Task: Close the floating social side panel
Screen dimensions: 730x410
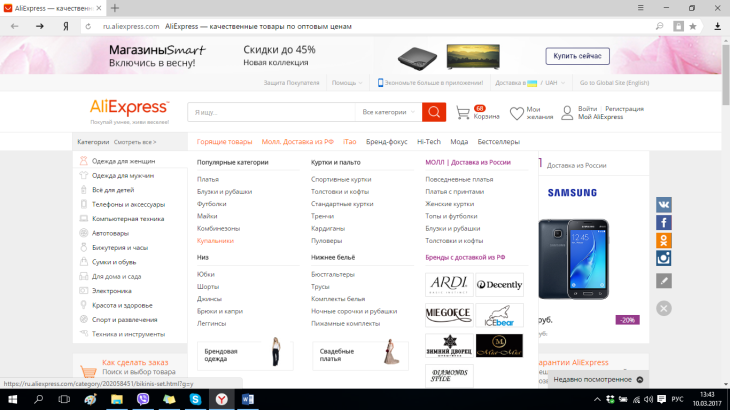Action: 663,308
